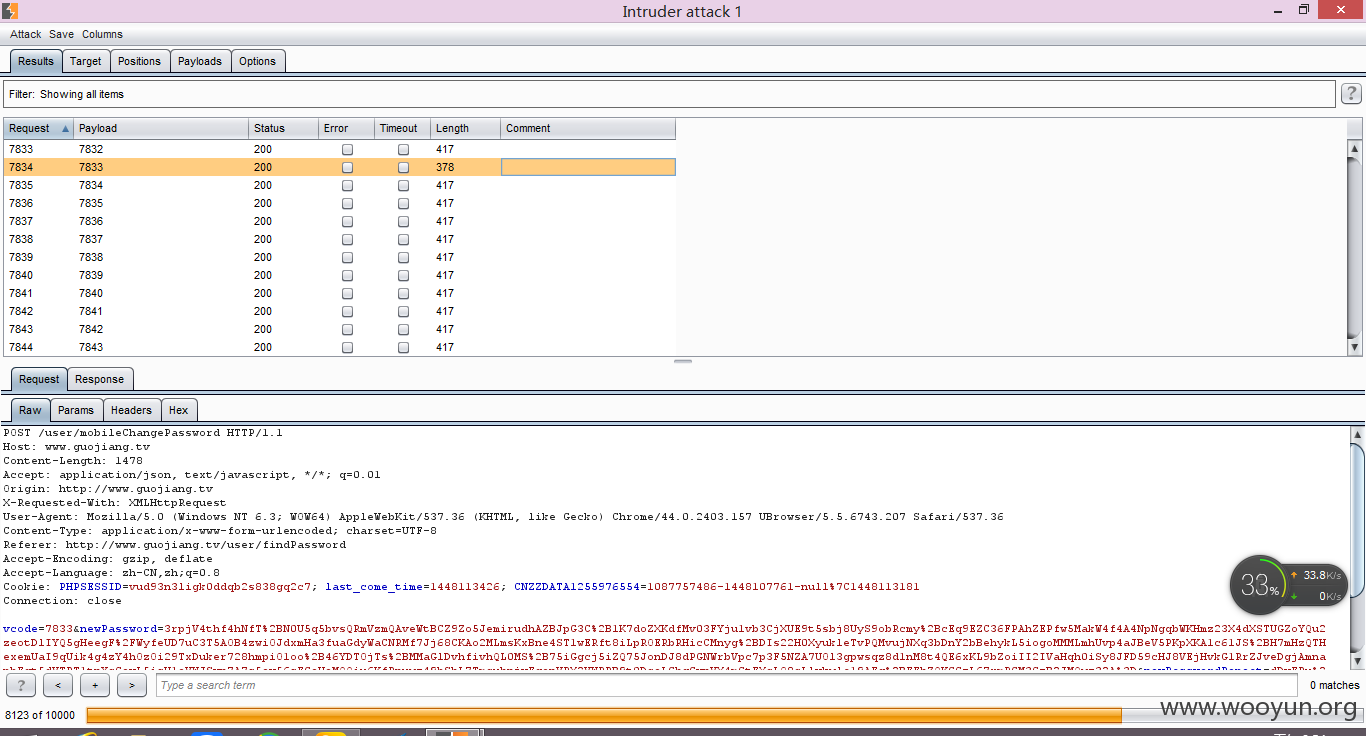Click the + button beside the search box

(x=95, y=685)
